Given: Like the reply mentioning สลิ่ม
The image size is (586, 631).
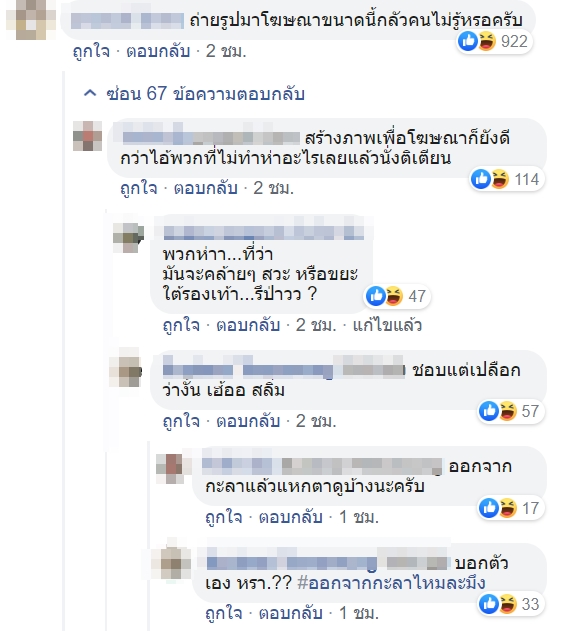Looking at the screenshot, I should (181, 421).
